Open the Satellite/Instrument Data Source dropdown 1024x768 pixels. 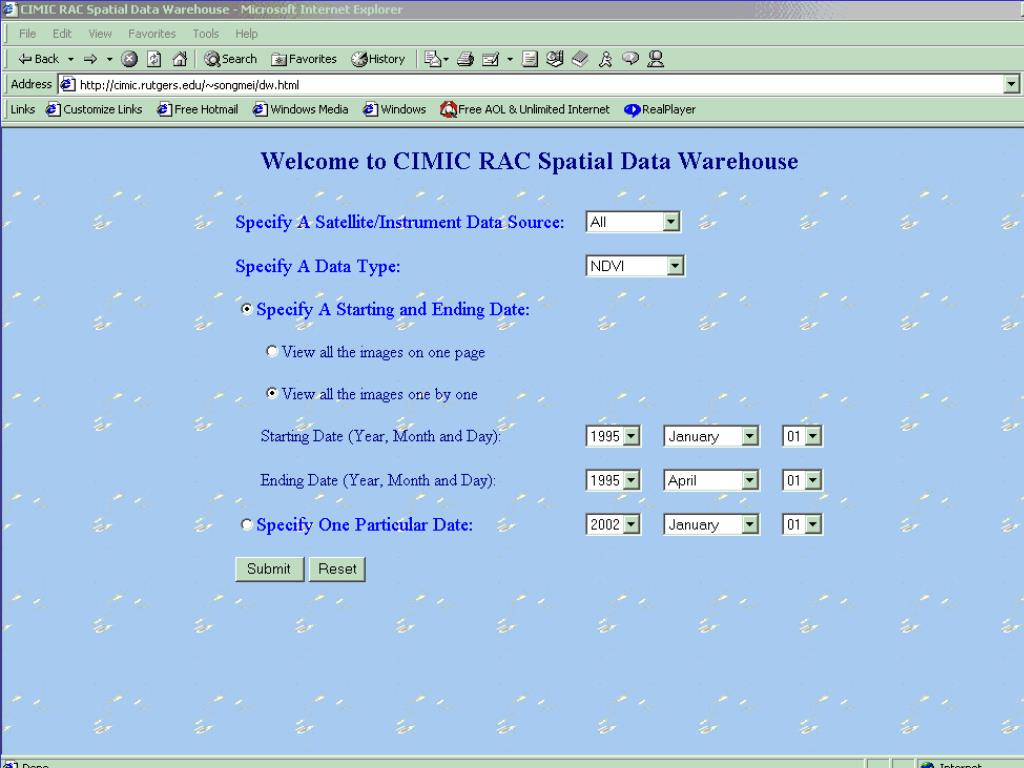tap(633, 222)
